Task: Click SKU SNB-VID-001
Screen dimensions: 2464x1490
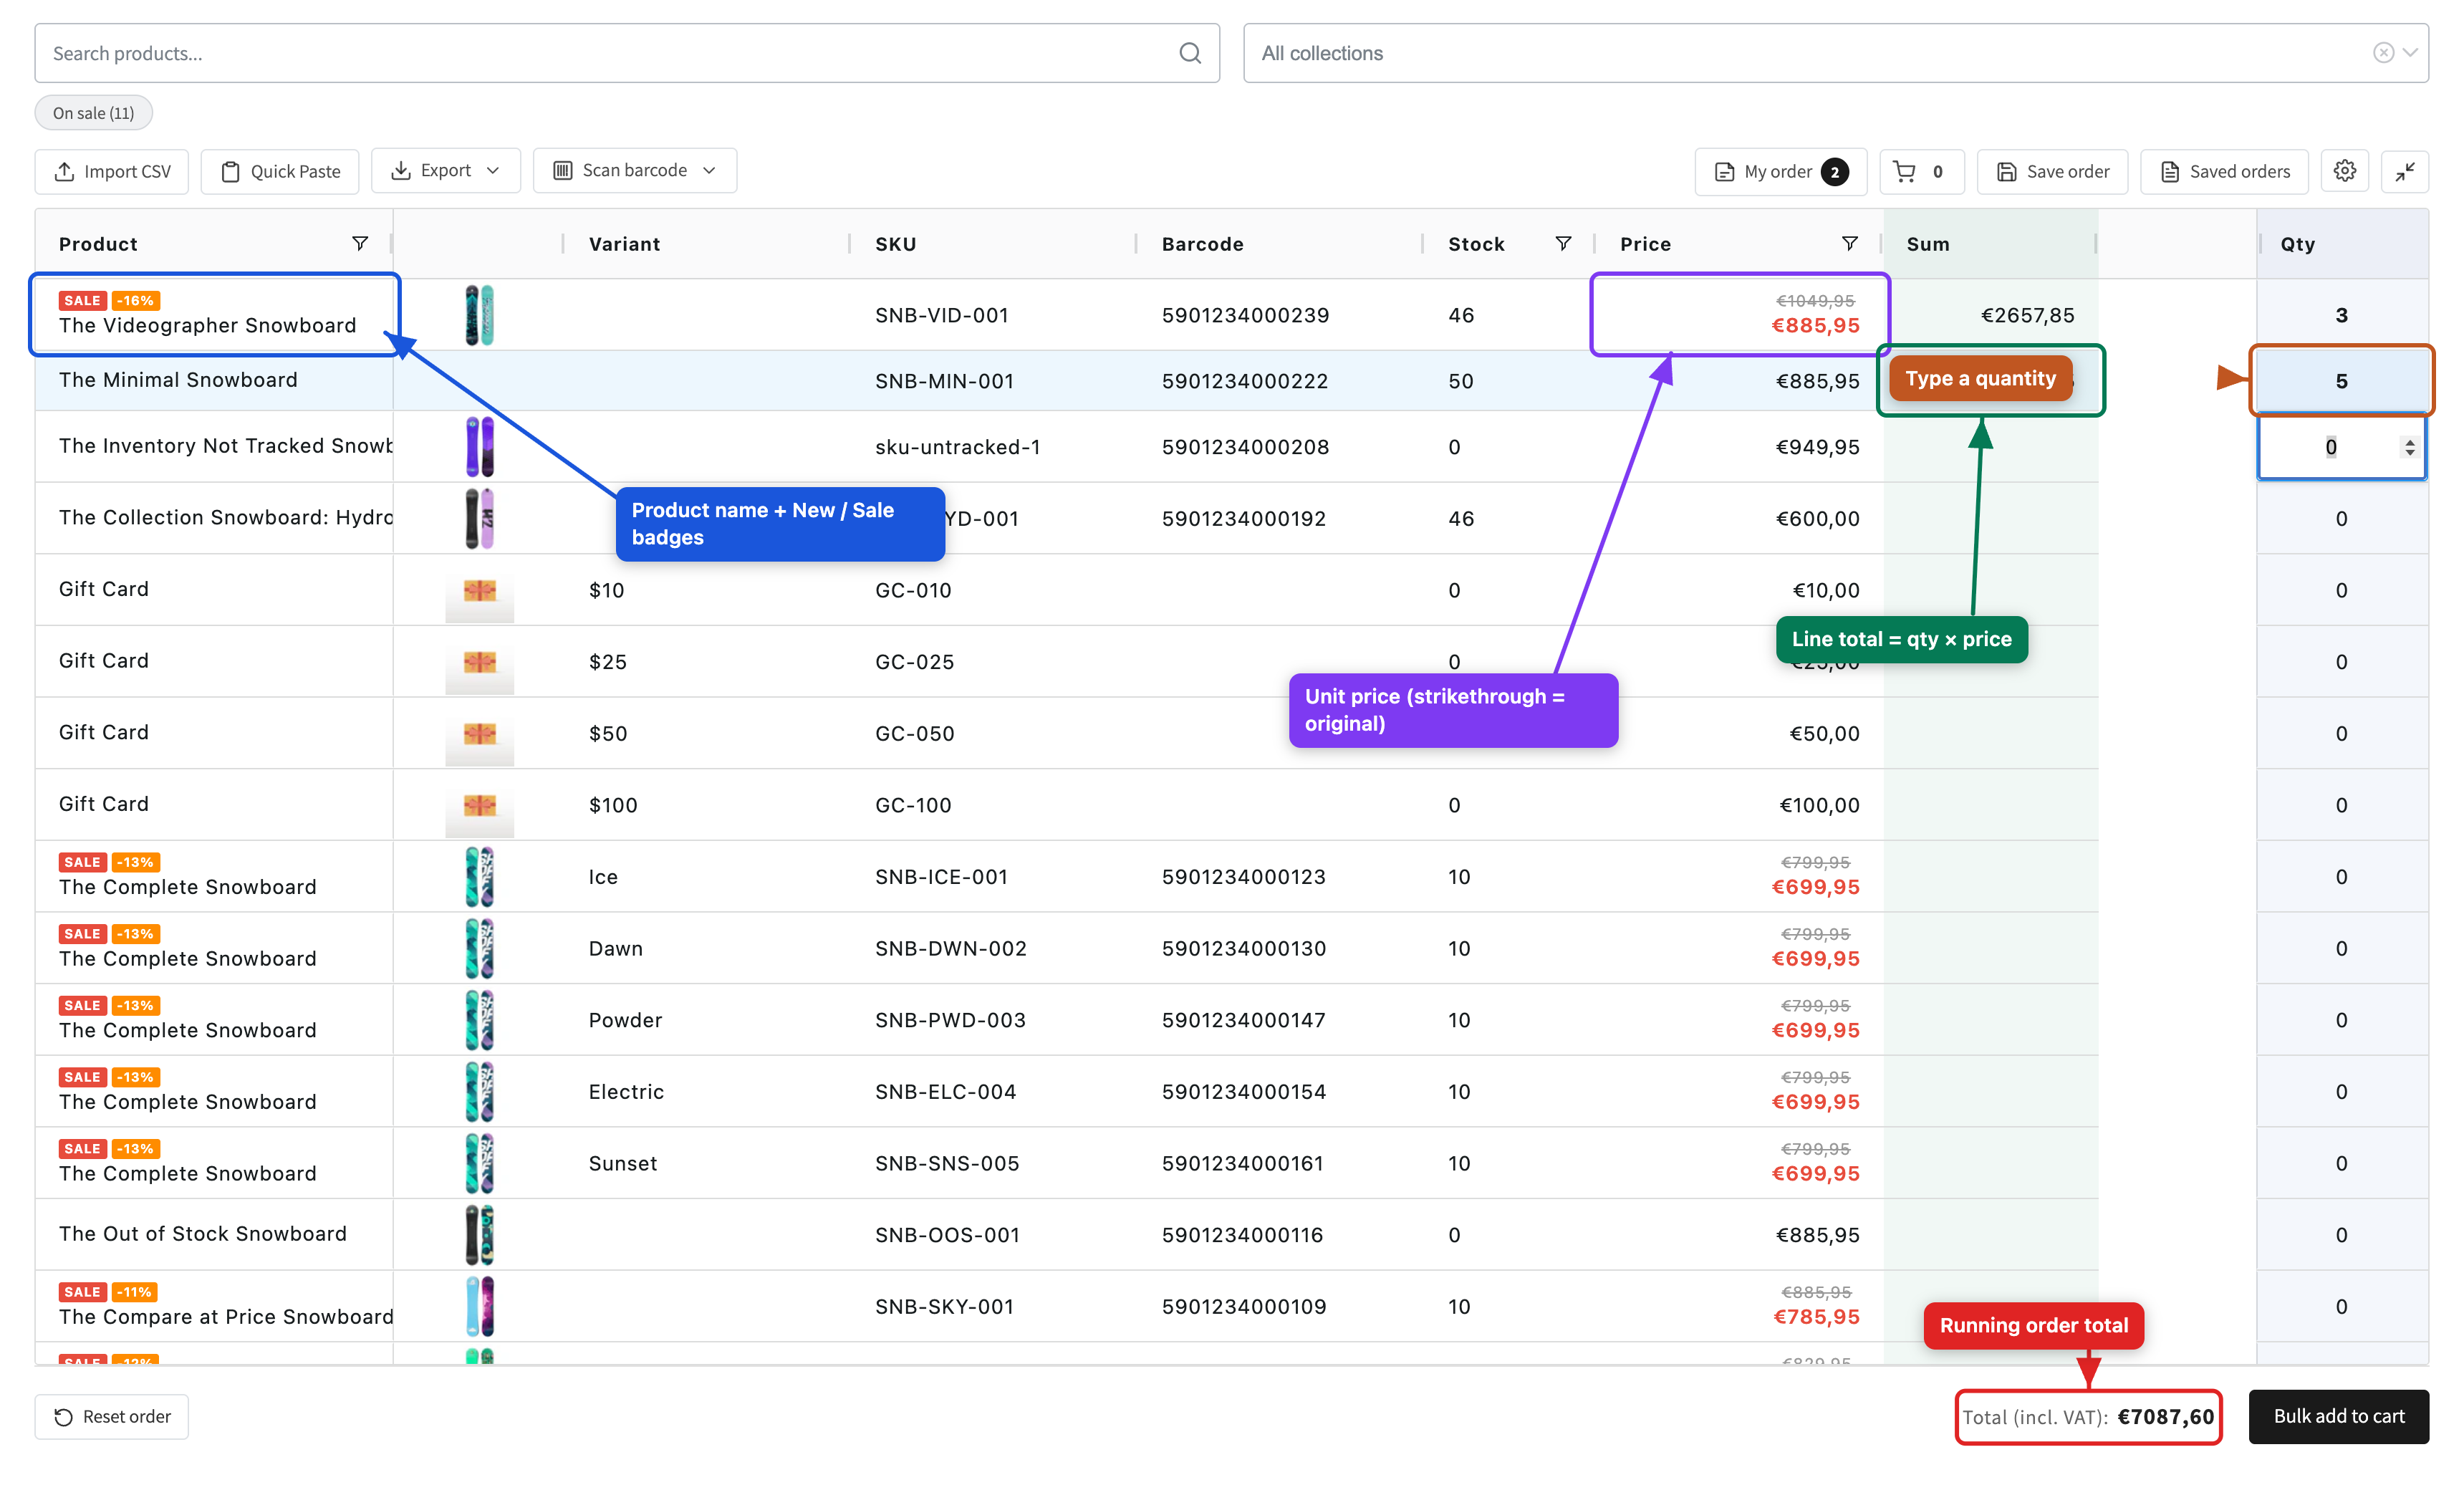Action: (941, 315)
